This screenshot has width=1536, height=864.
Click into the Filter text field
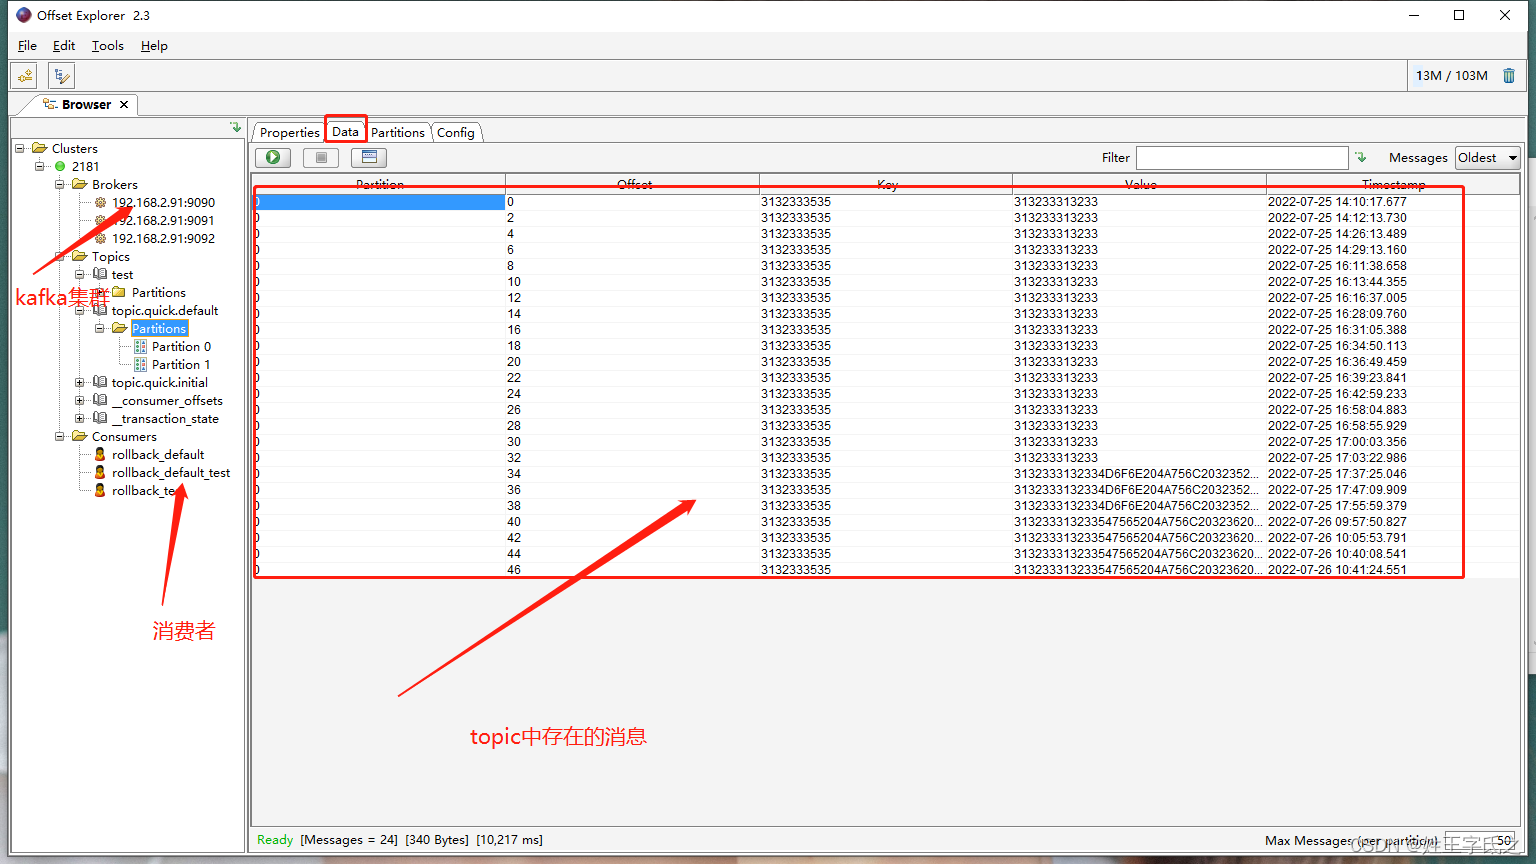point(1242,157)
